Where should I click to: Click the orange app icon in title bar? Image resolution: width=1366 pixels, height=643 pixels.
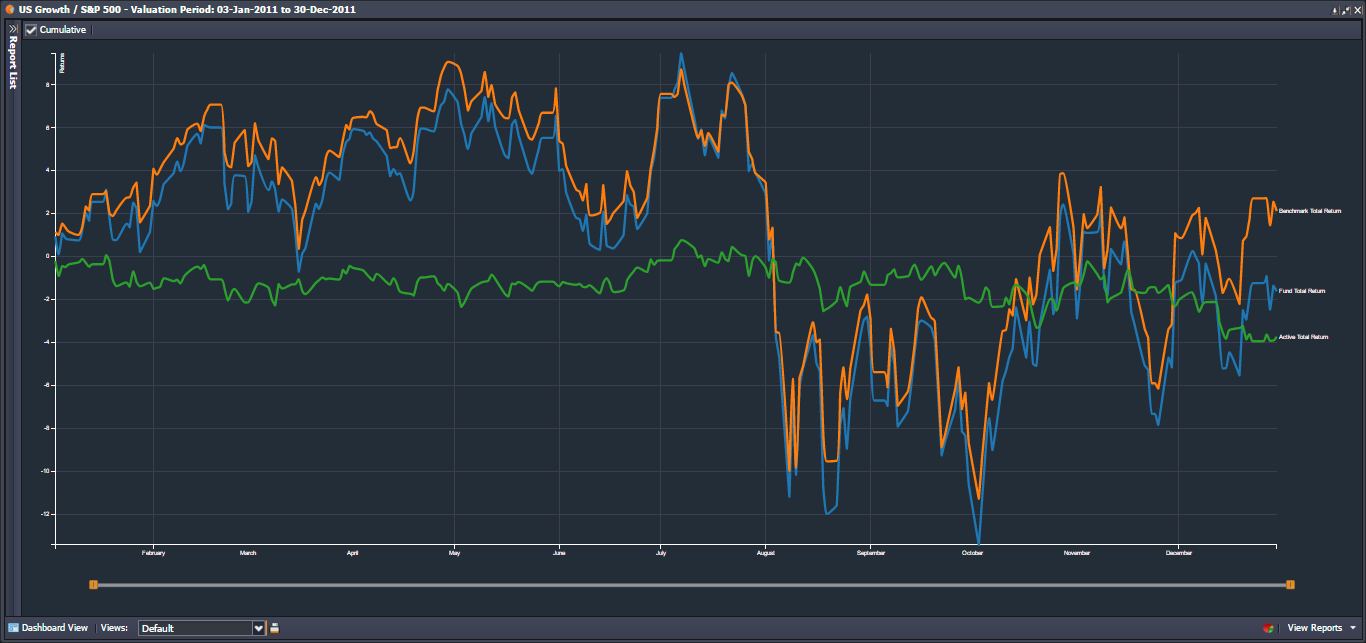[x=9, y=9]
